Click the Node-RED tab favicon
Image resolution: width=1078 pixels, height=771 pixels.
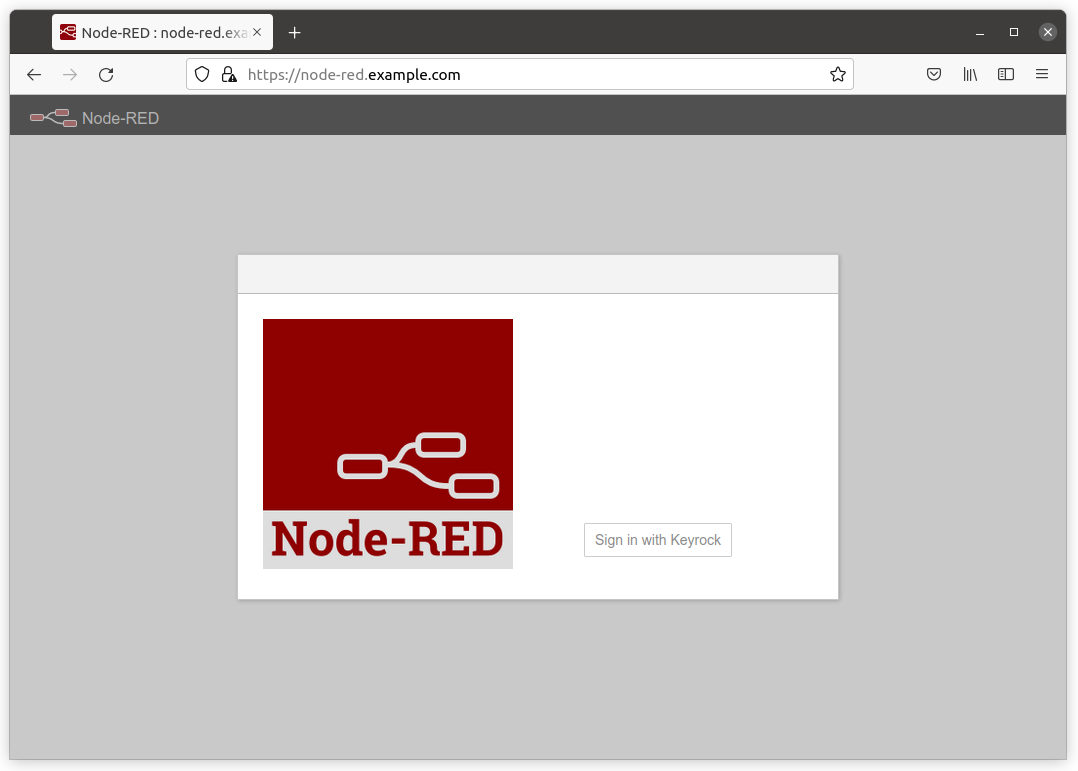pos(68,32)
